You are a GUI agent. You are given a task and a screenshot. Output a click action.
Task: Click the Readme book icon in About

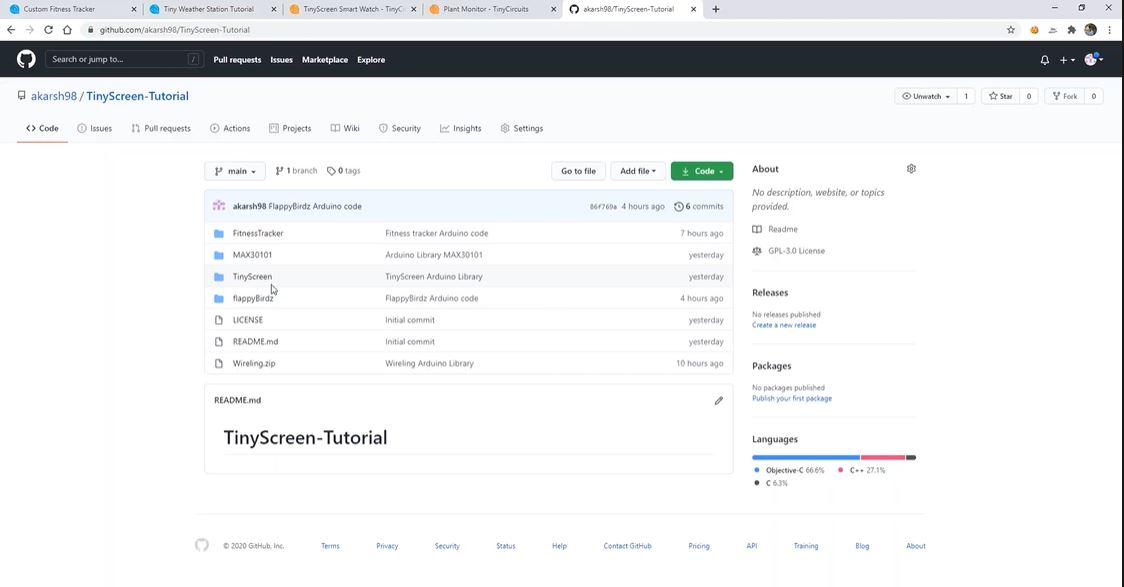click(757, 229)
